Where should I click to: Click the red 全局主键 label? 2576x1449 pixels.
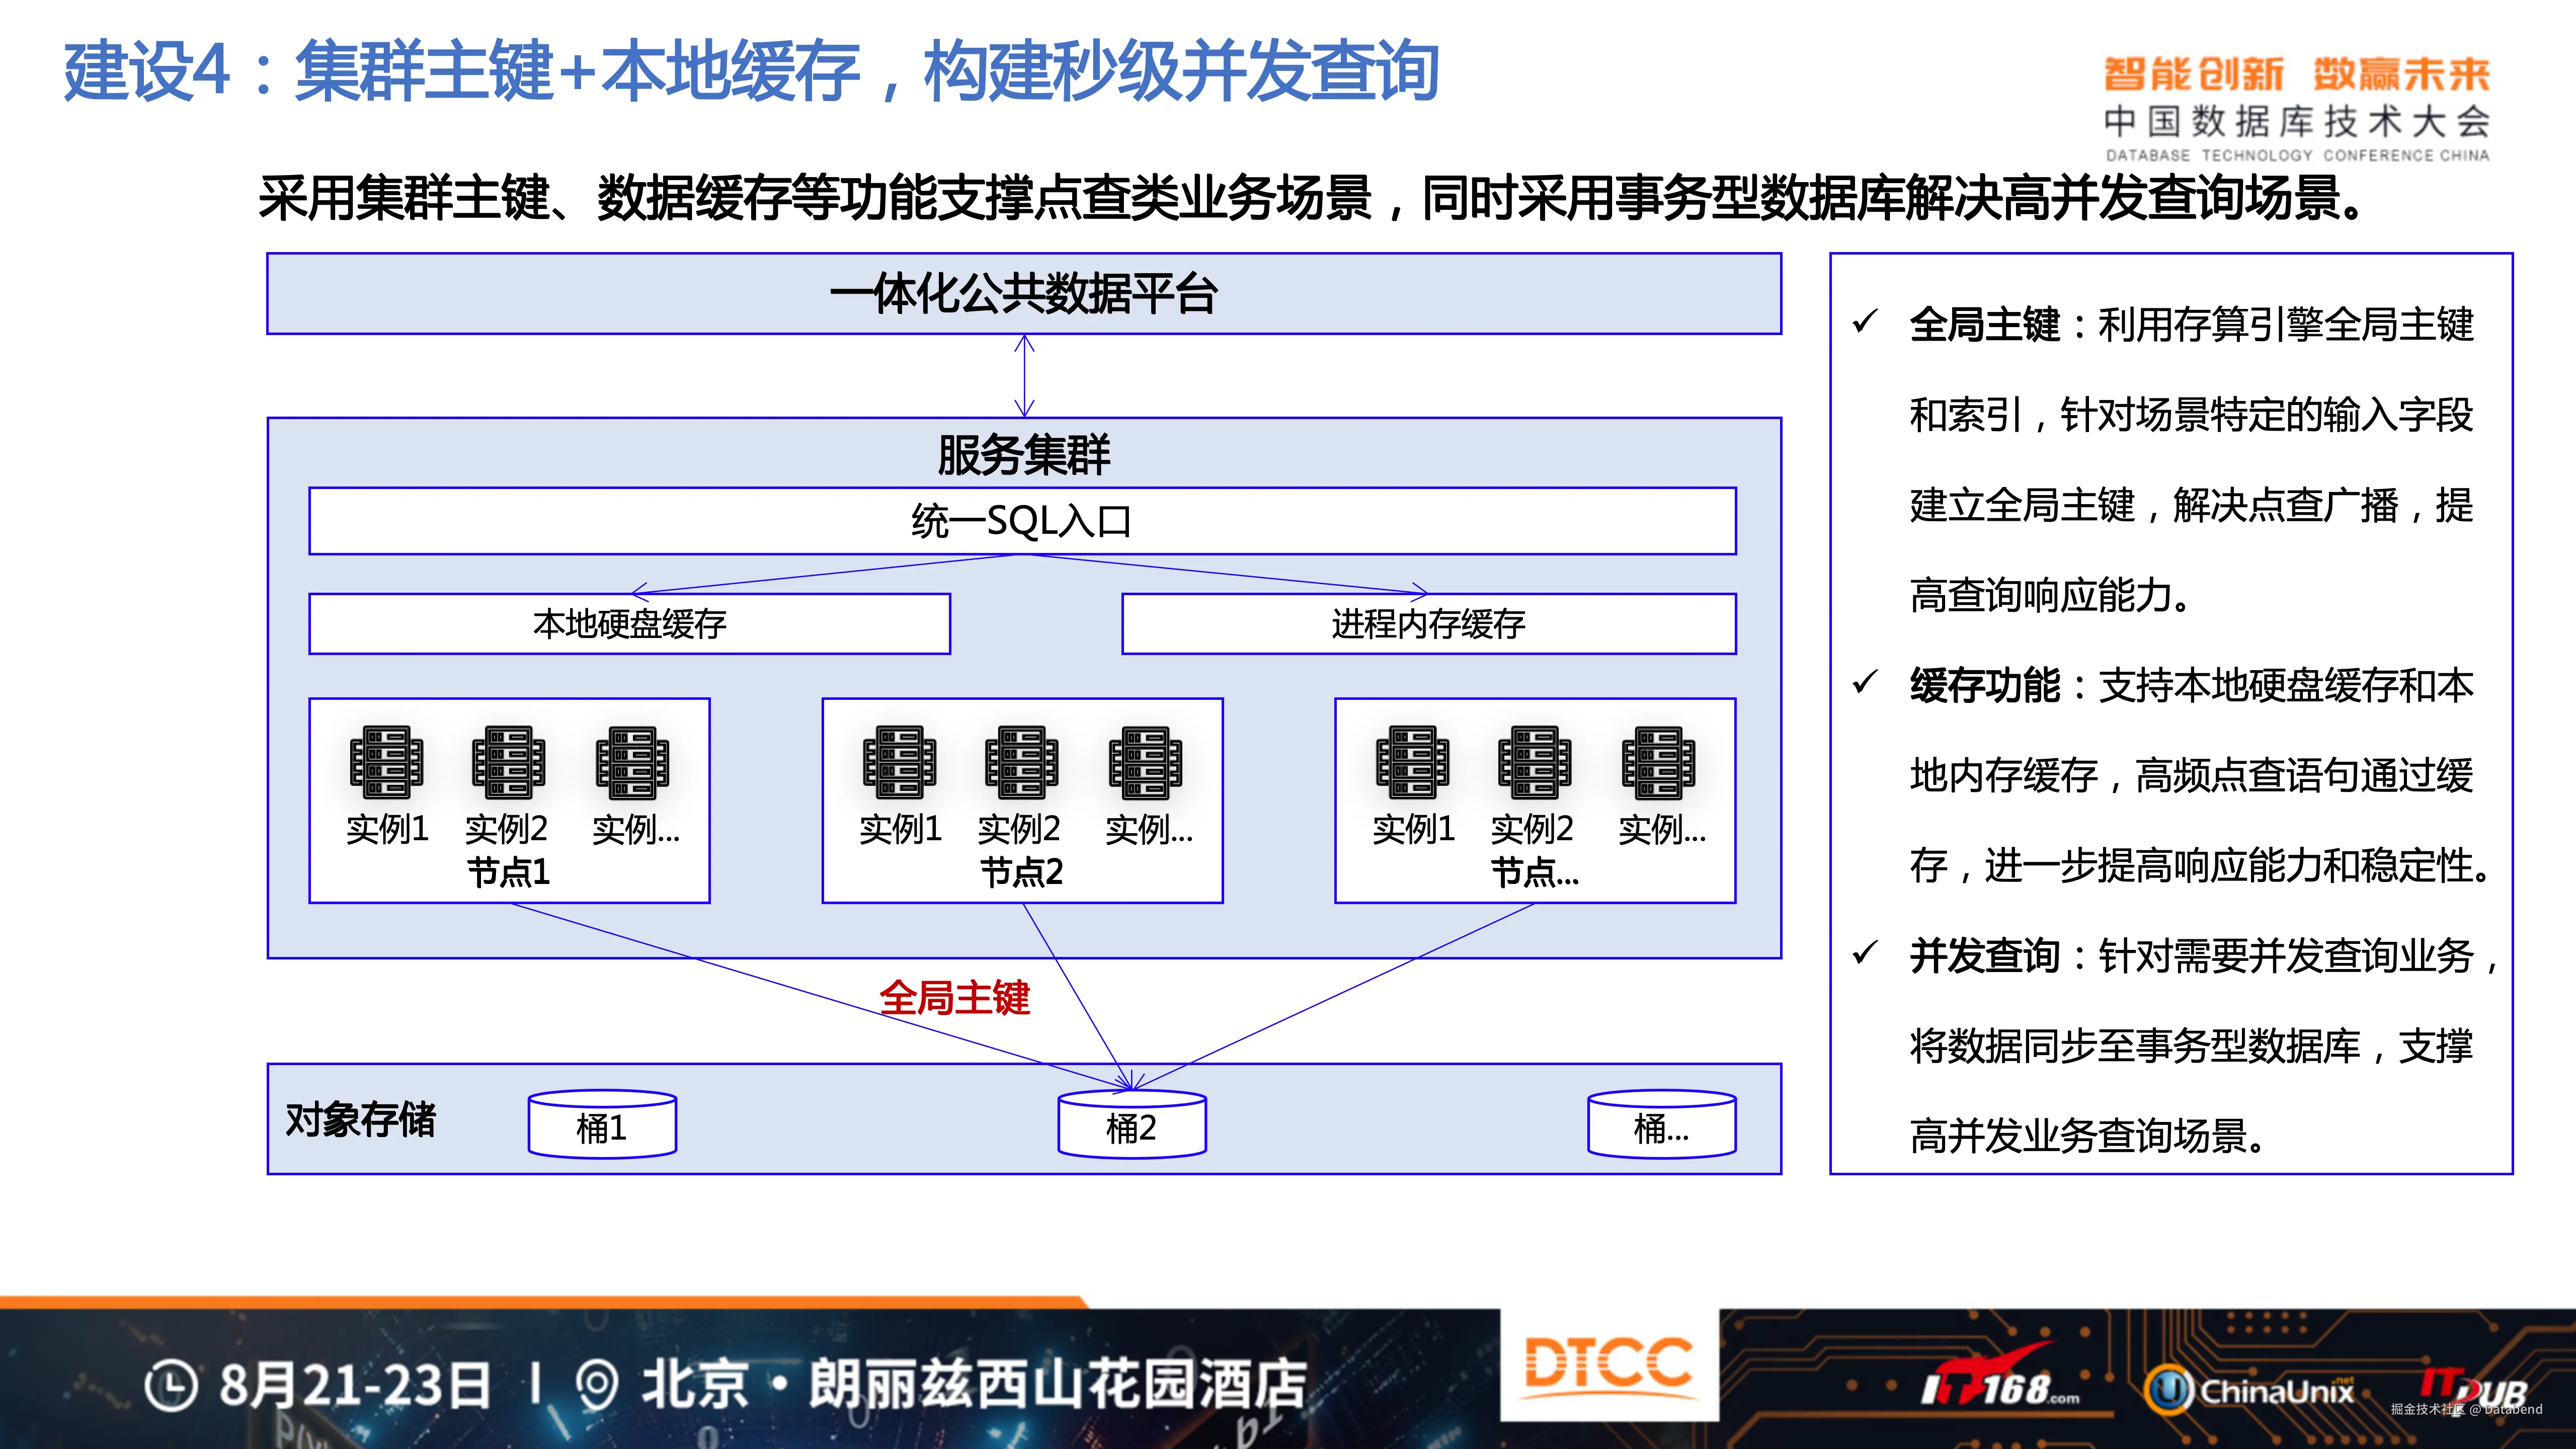click(x=954, y=997)
